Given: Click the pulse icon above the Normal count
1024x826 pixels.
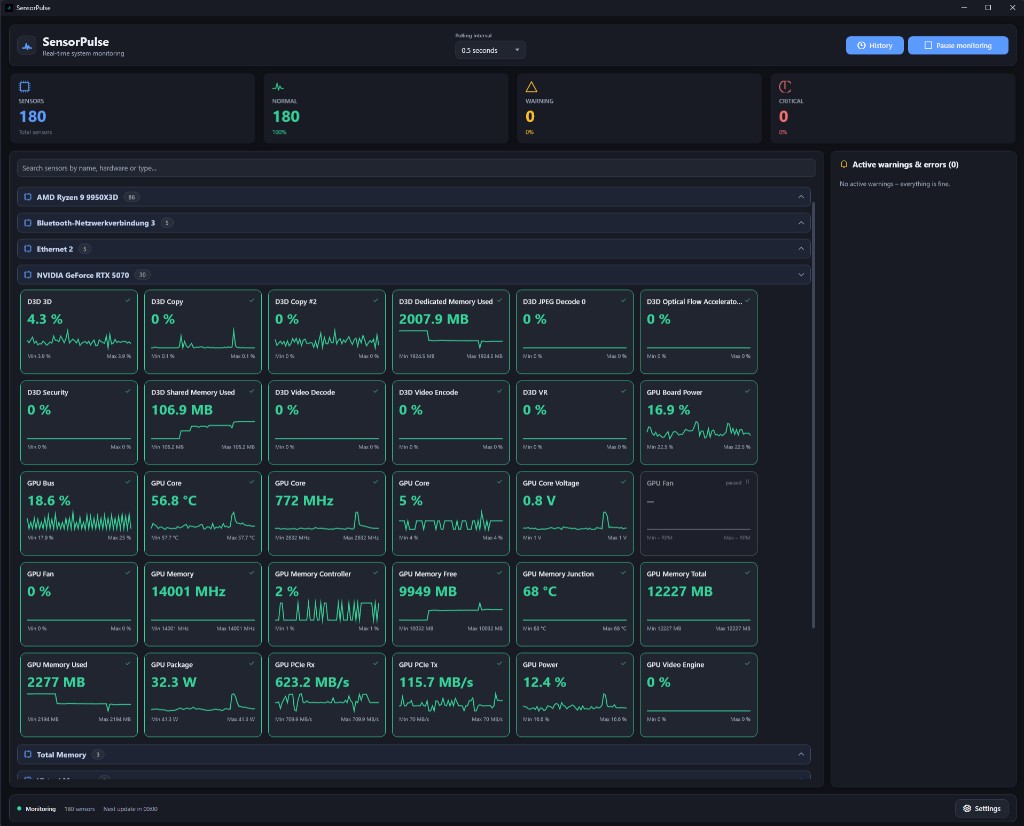Looking at the screenshot, I should (278, 87).
